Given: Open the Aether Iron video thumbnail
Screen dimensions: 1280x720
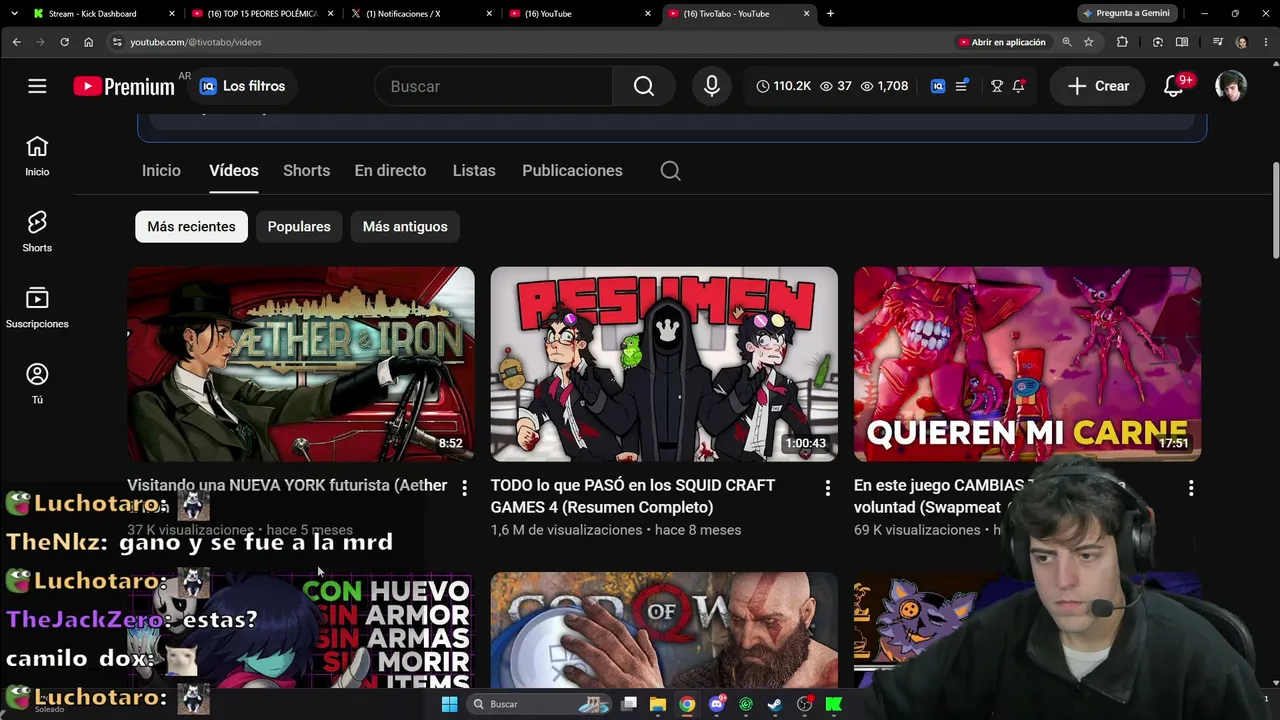Looking at the screenshot, I should (301, 364).
